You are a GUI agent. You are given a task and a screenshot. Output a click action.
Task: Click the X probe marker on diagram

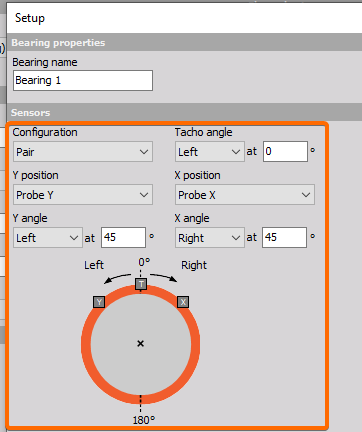click(x=183, y=302)
